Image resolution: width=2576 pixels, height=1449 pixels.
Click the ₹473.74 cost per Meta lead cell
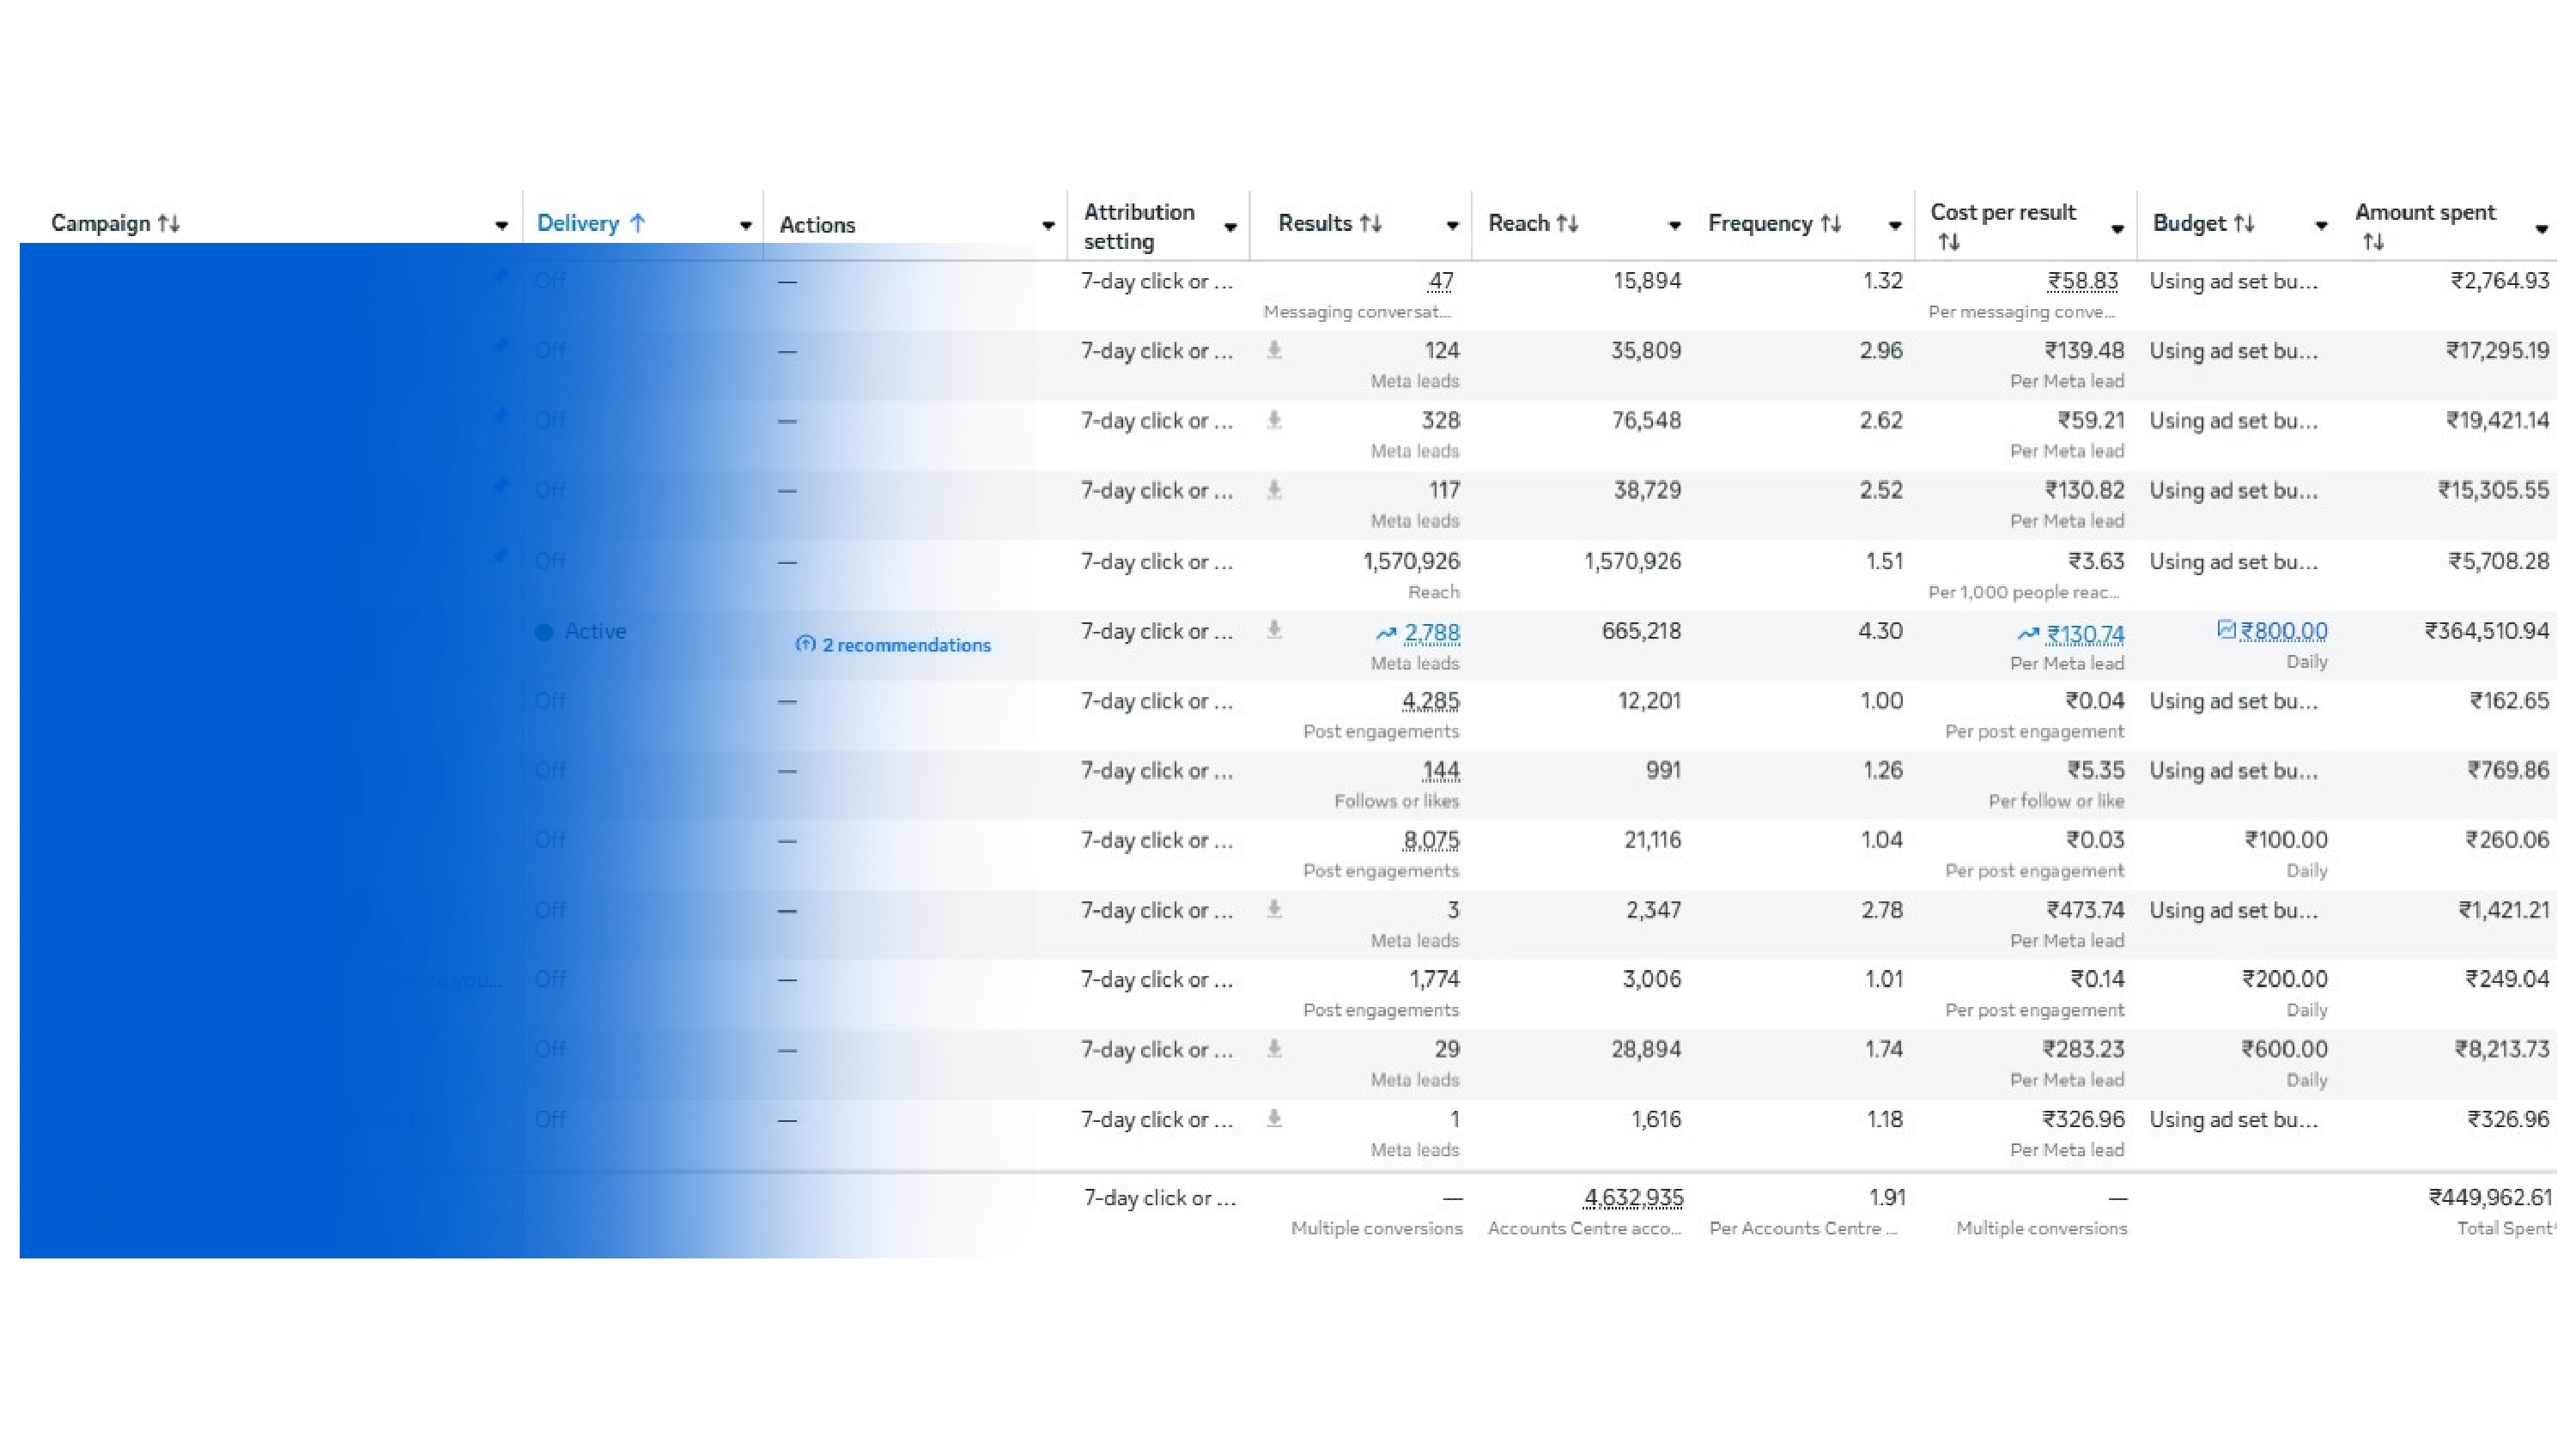pyautogui.click(x=2085, y=910)
